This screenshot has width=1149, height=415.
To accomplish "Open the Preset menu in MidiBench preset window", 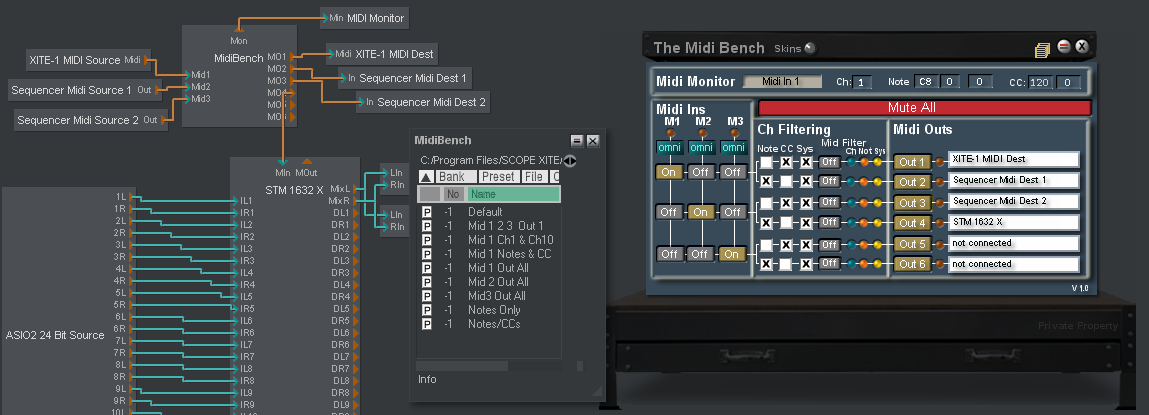I will pos(498,177).
